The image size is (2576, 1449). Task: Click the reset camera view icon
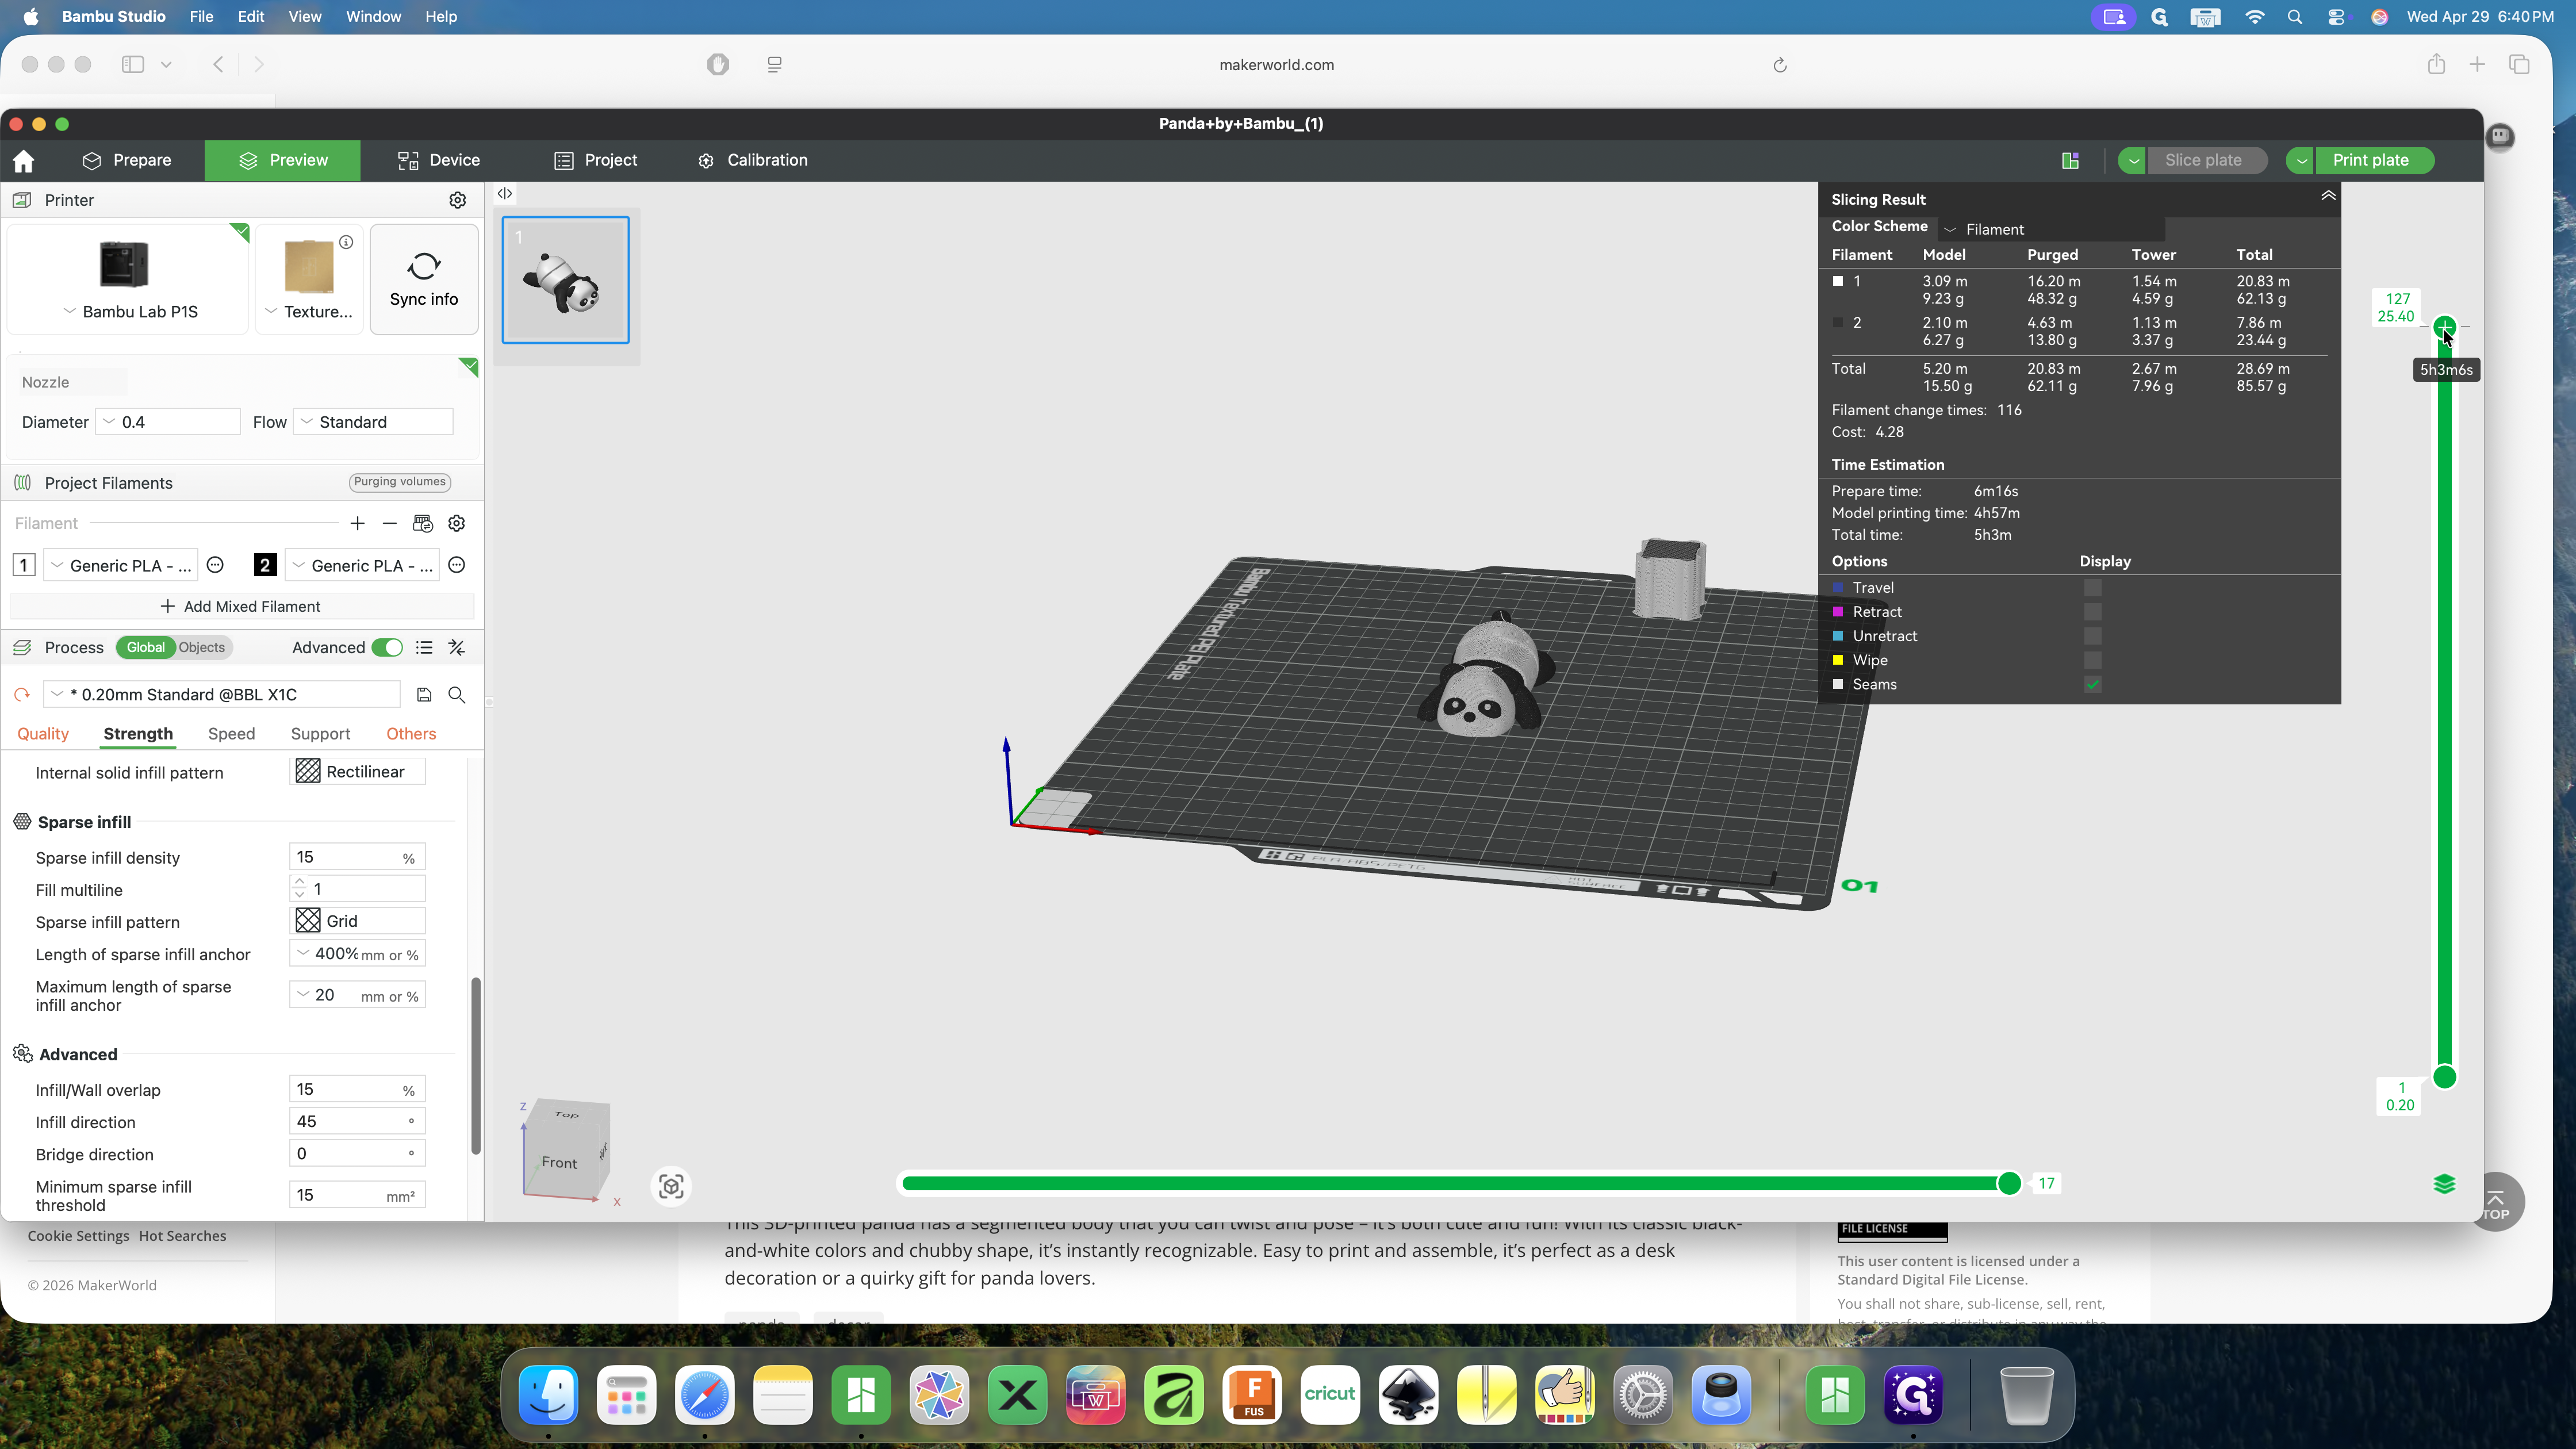click(x=671, y=1187)
